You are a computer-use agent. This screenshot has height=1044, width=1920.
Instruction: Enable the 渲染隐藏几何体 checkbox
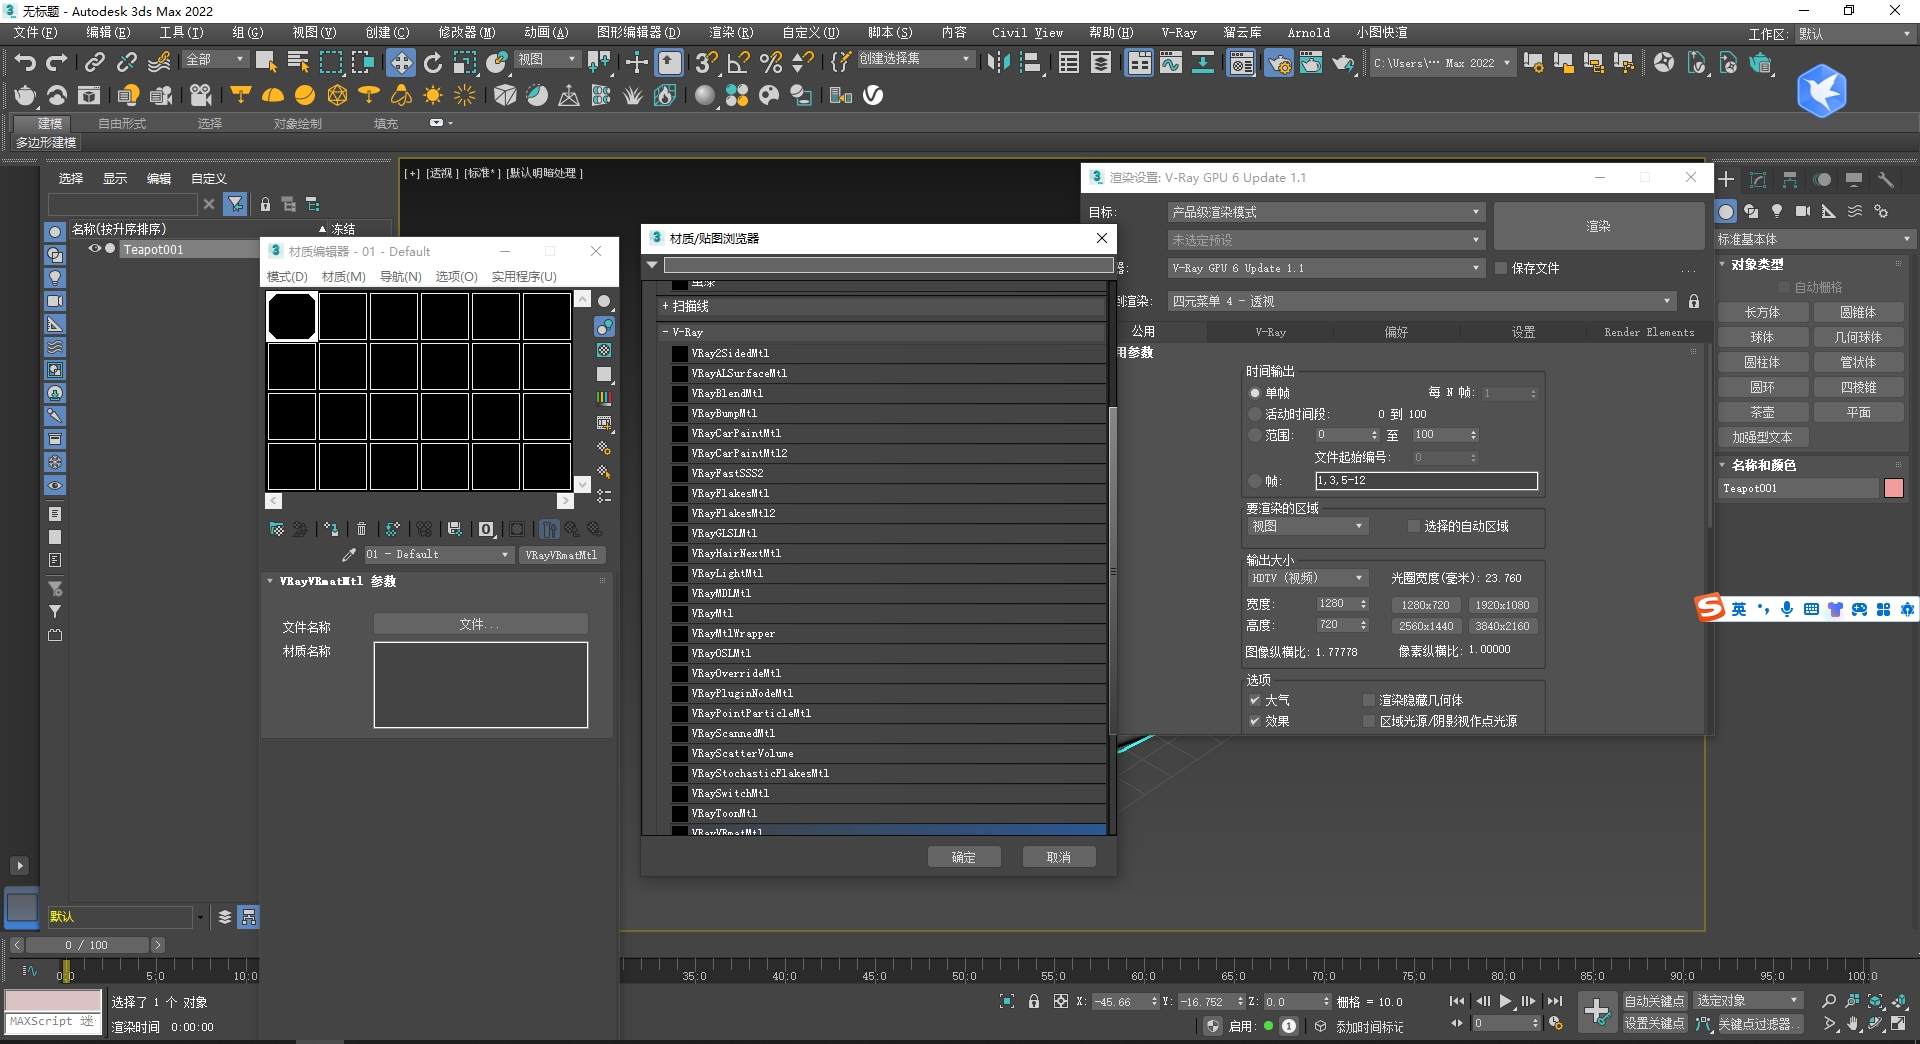click(x=1368, y=700)
